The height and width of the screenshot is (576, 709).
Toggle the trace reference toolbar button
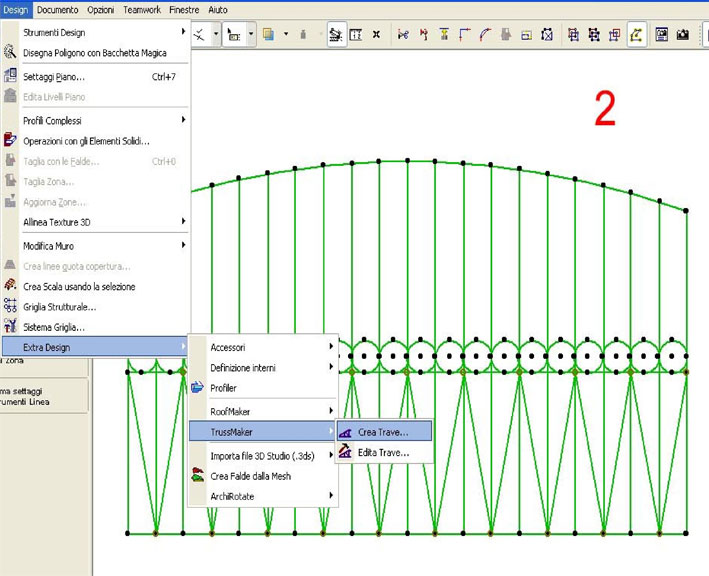(337, 34)
